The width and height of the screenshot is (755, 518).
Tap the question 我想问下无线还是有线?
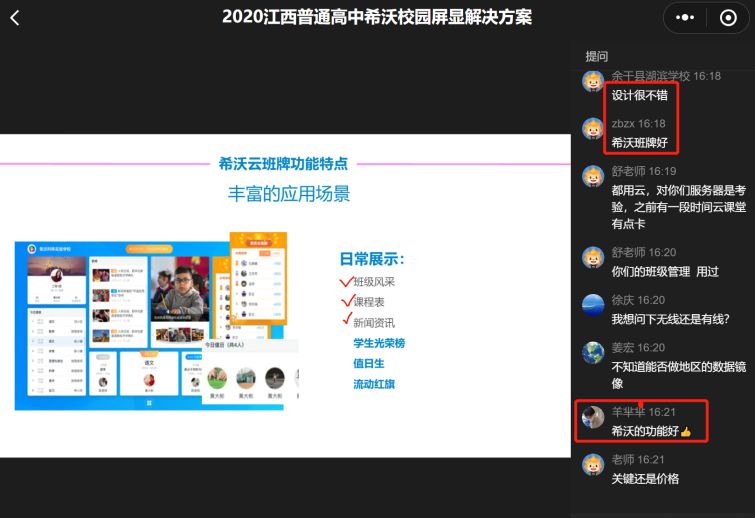pyautogui.click(x=670, y=319)
